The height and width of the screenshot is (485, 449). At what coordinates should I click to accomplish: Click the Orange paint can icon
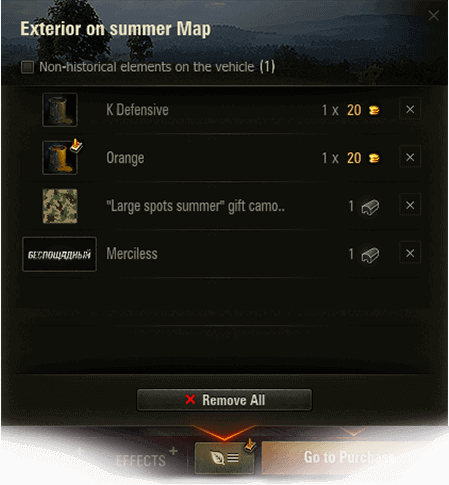(60, 158)
